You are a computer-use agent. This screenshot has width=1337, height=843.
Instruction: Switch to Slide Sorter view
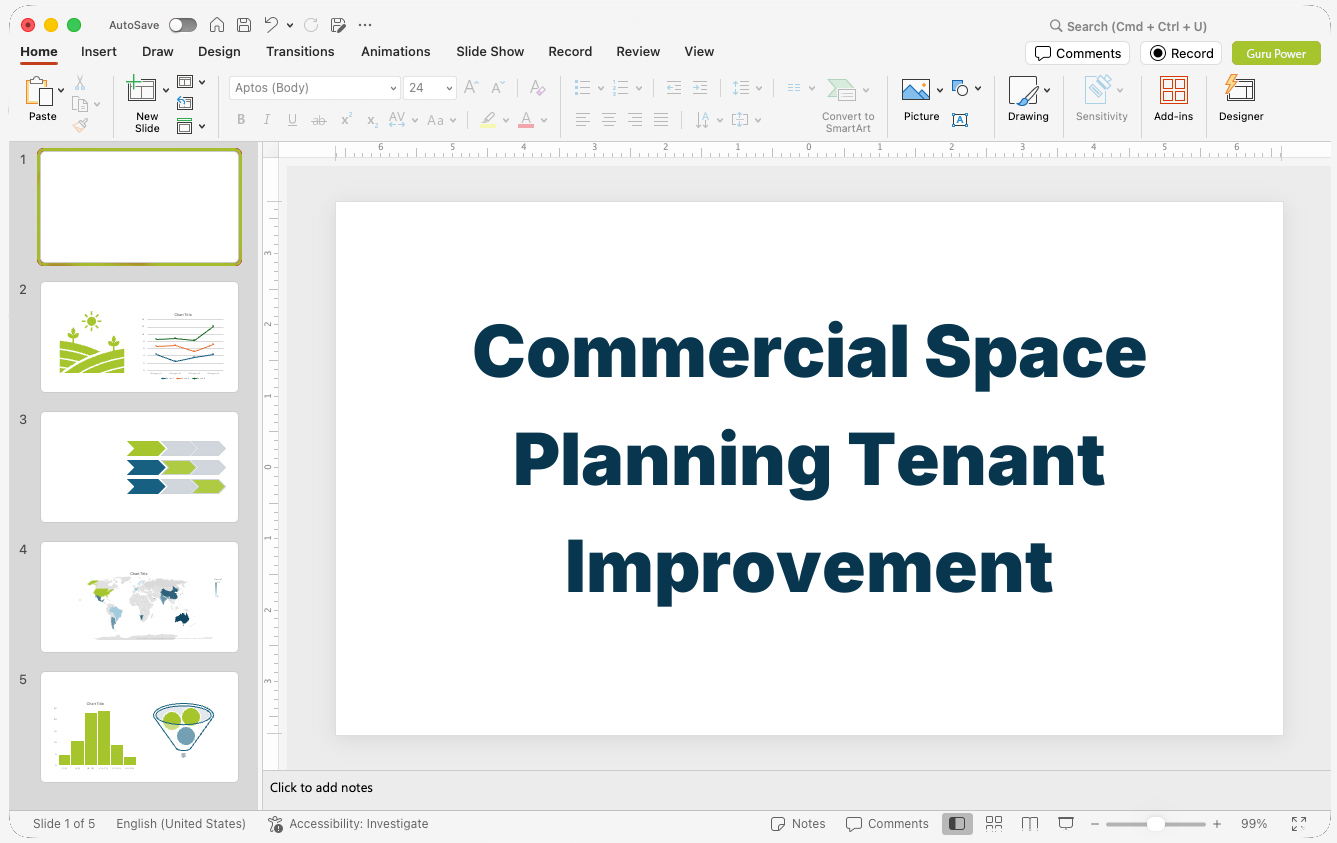point(994,823)
